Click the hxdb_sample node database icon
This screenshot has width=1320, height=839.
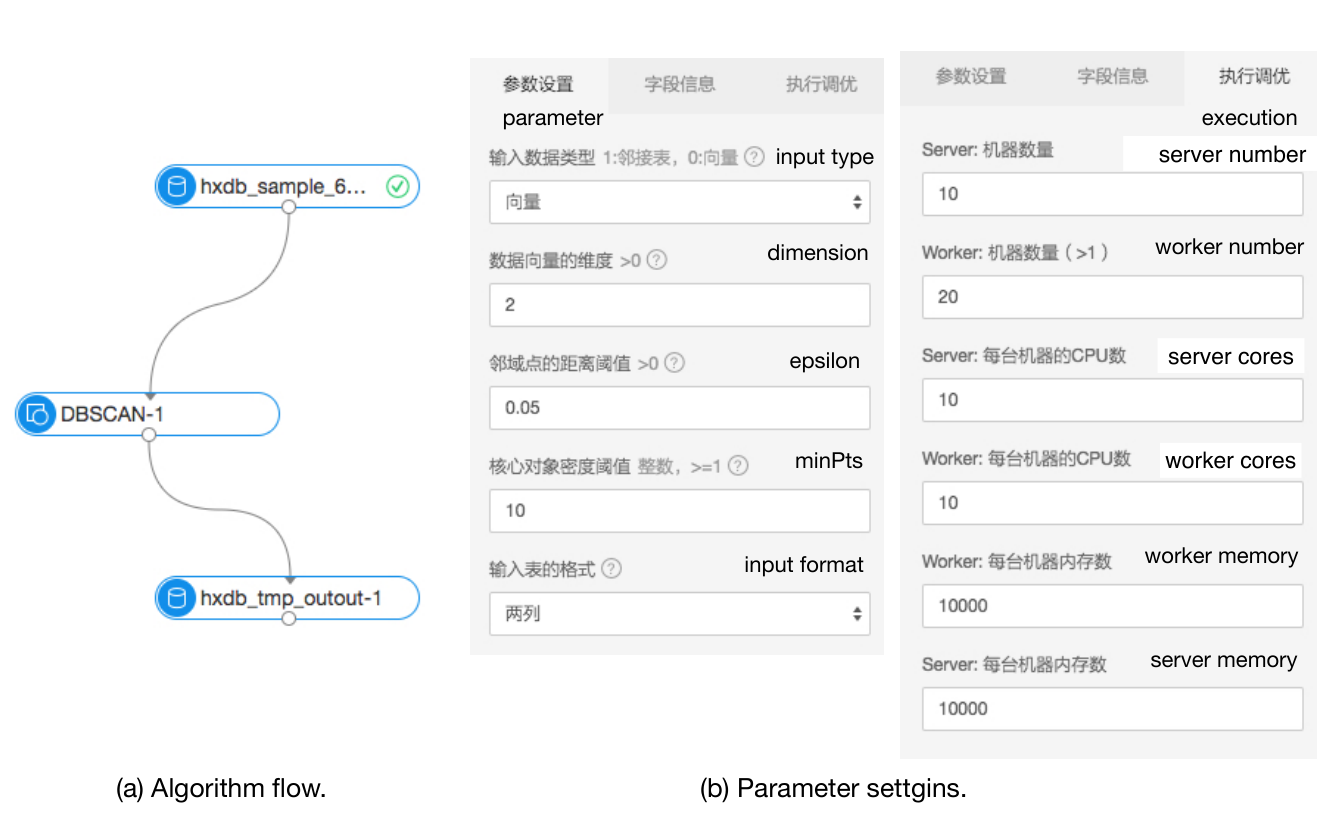pyautogui.click(x=177, y=186)
